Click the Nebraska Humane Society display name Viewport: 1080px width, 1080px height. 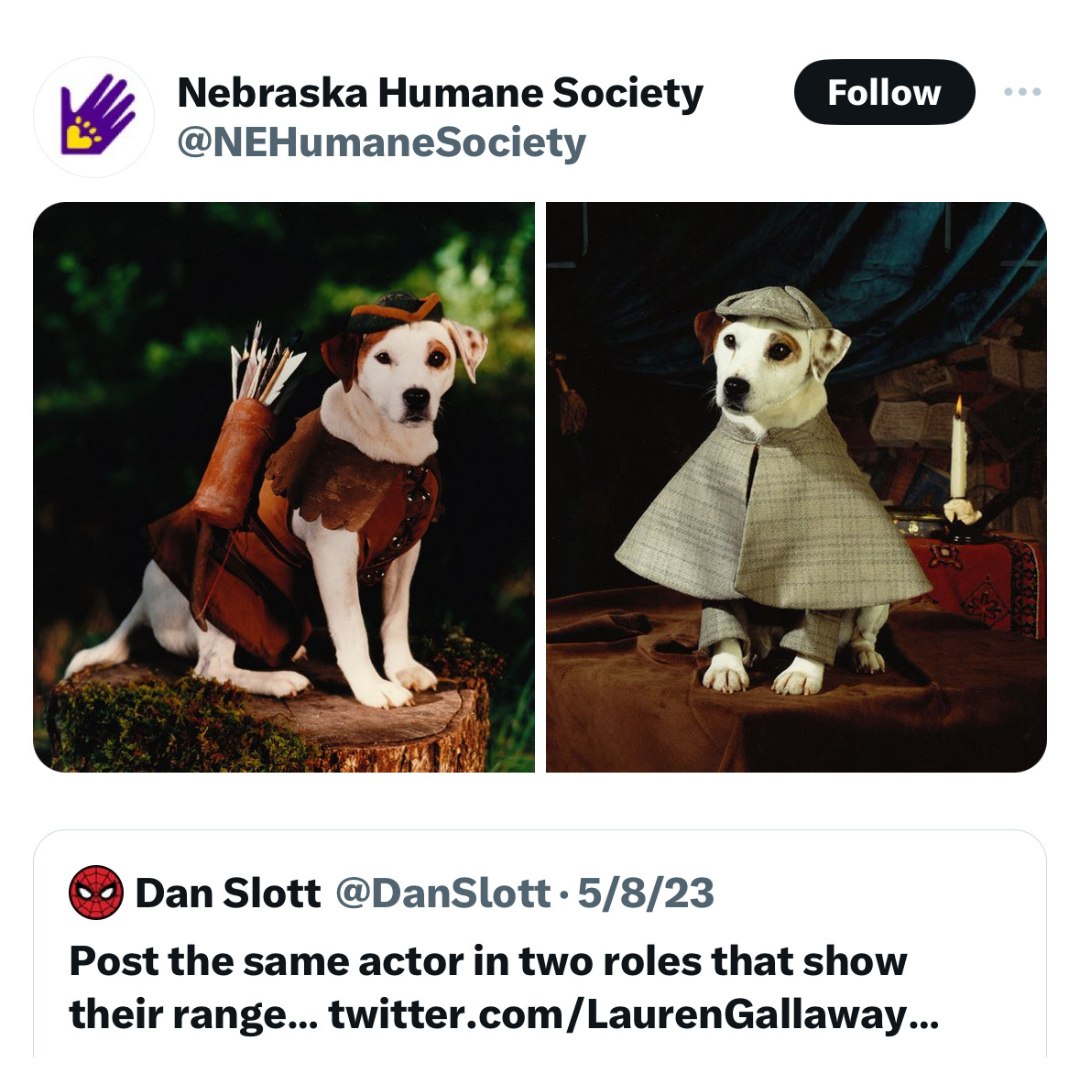coord(440,92)
